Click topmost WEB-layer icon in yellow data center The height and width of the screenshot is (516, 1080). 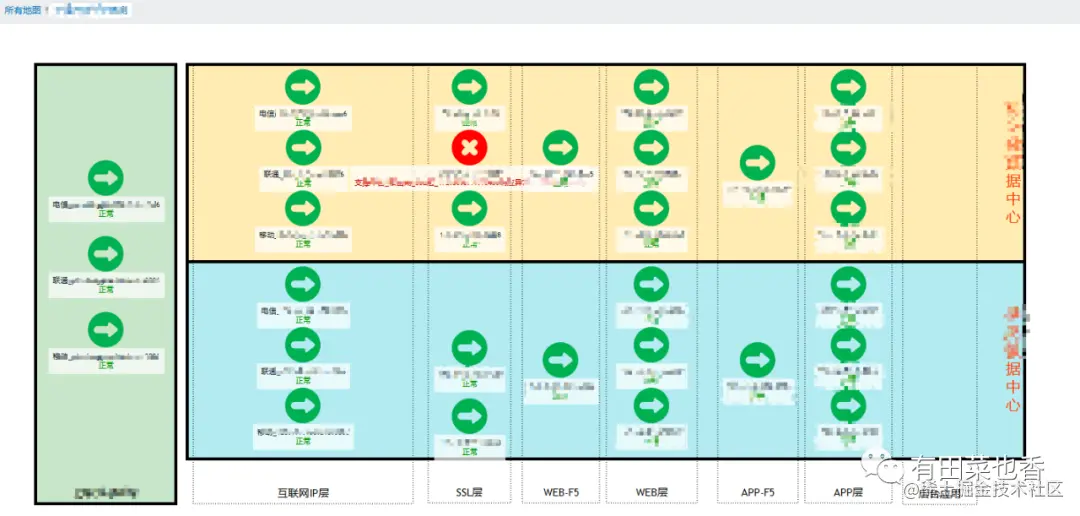coord(652,87)
